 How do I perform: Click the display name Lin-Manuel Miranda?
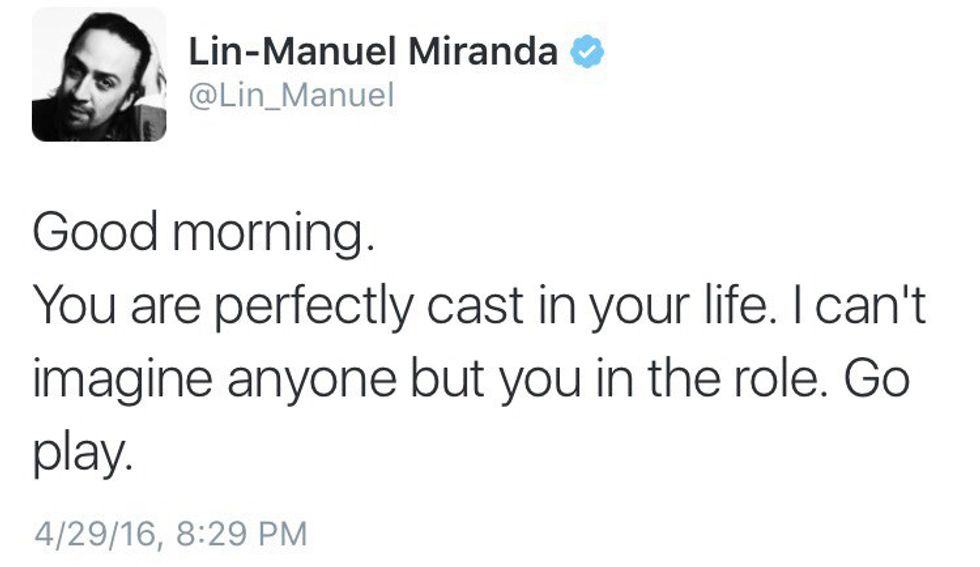pyautogui.click(x=373, y=51)
